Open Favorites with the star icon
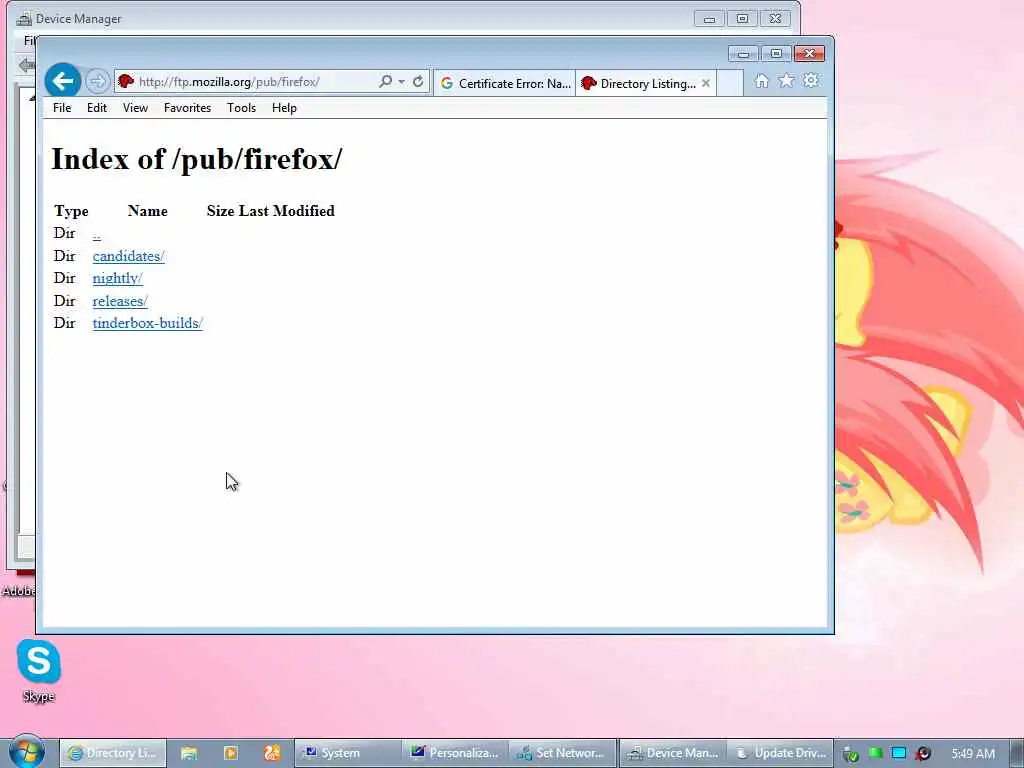1024x768 pixels. pyautogui.click(x=786, y=81)
